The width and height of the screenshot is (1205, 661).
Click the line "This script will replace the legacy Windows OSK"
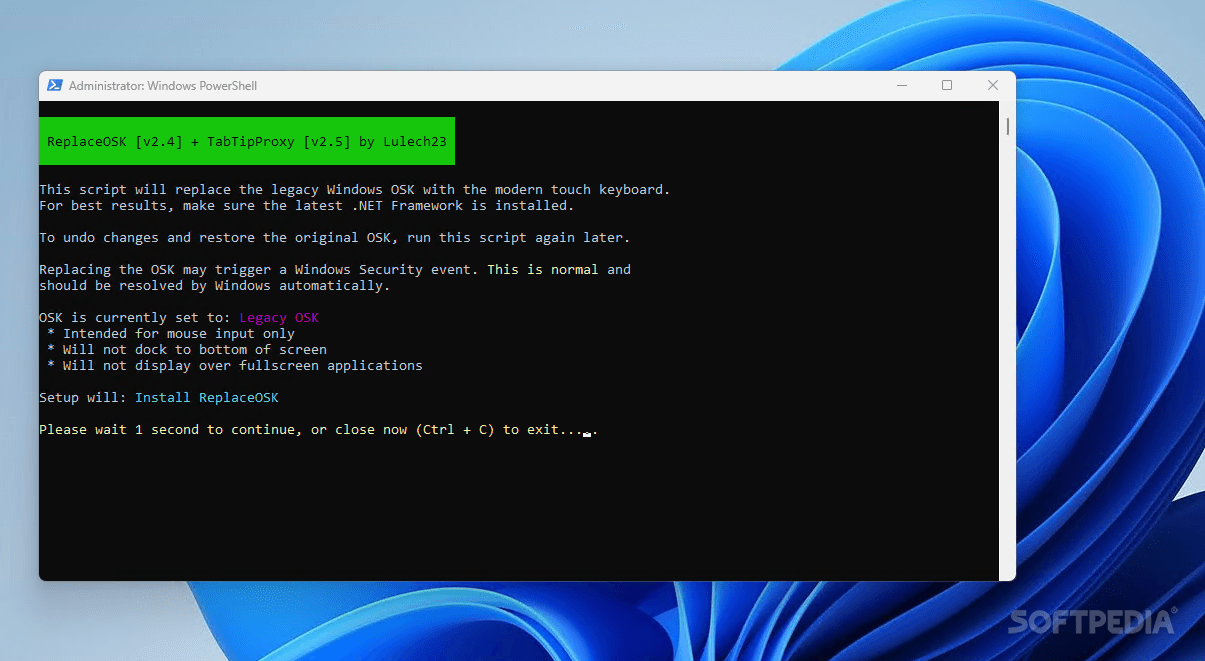(x=355, y=190)
